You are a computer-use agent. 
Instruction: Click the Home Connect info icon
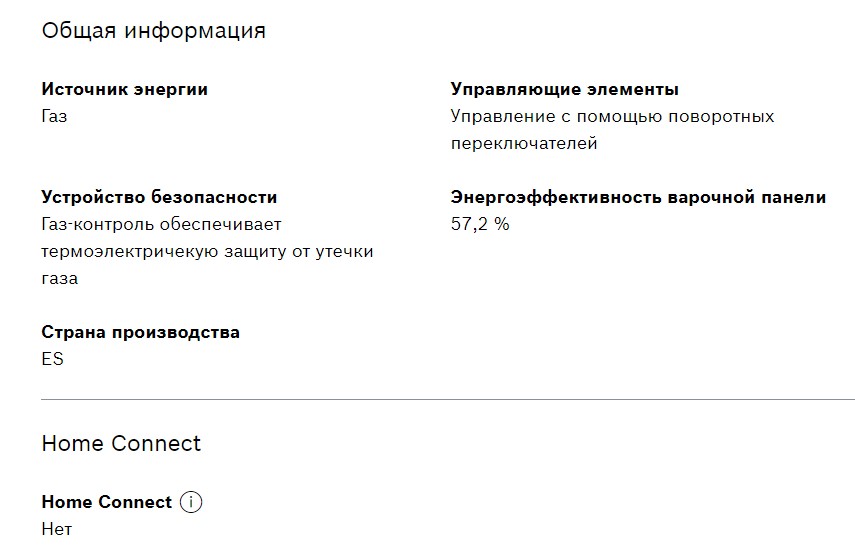pyautogui.click(x=191, y=503)
